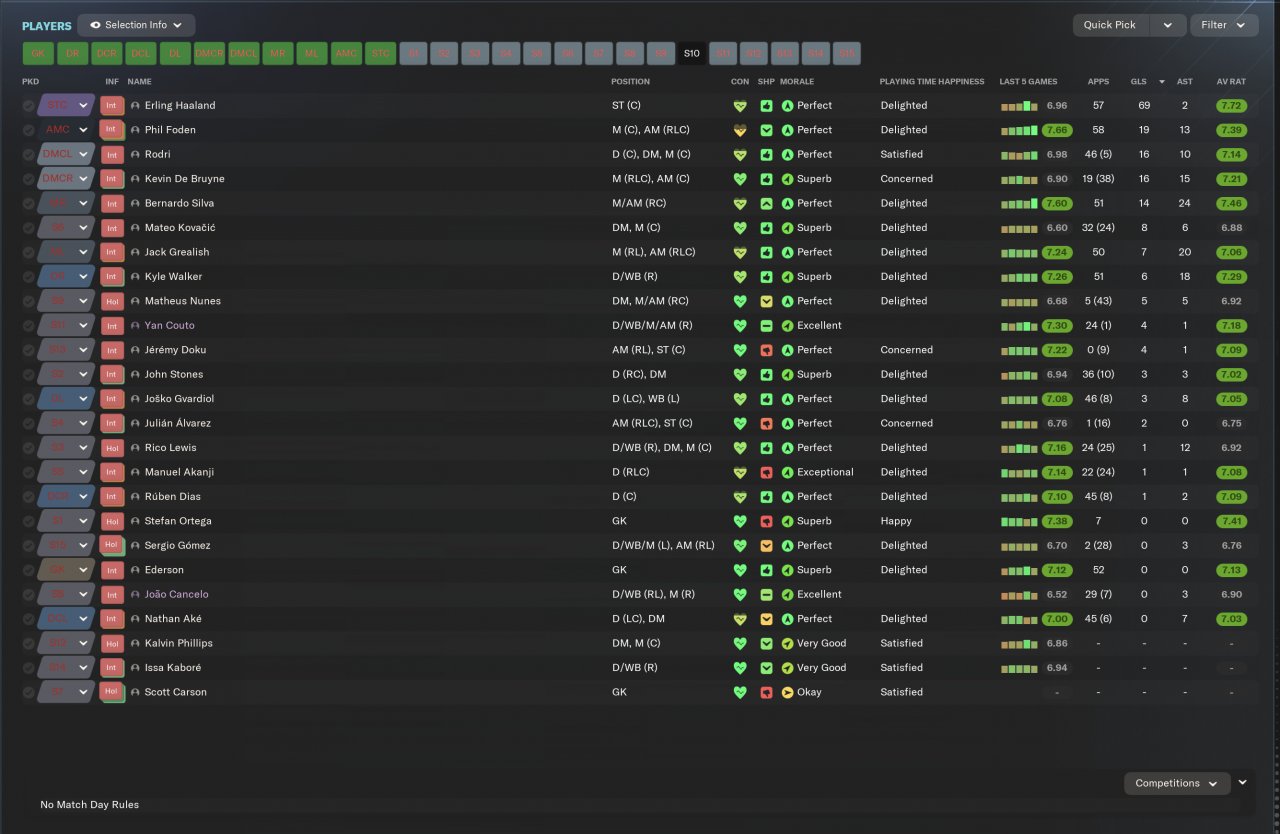Click Nathan Aké's yellow sharpness icon

(x=766, y=619)
